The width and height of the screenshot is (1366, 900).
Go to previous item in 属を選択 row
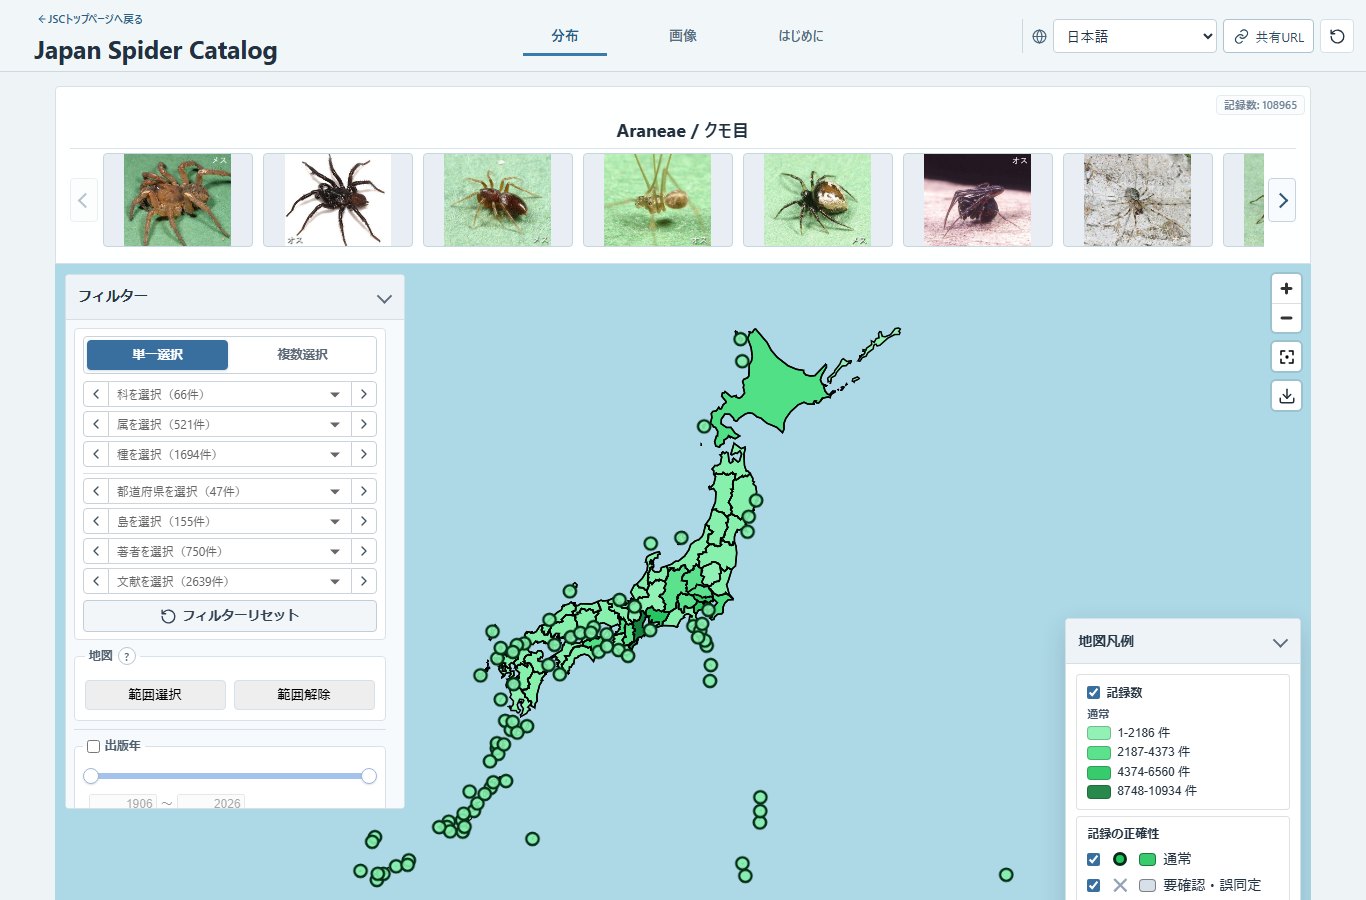point(96,425)
